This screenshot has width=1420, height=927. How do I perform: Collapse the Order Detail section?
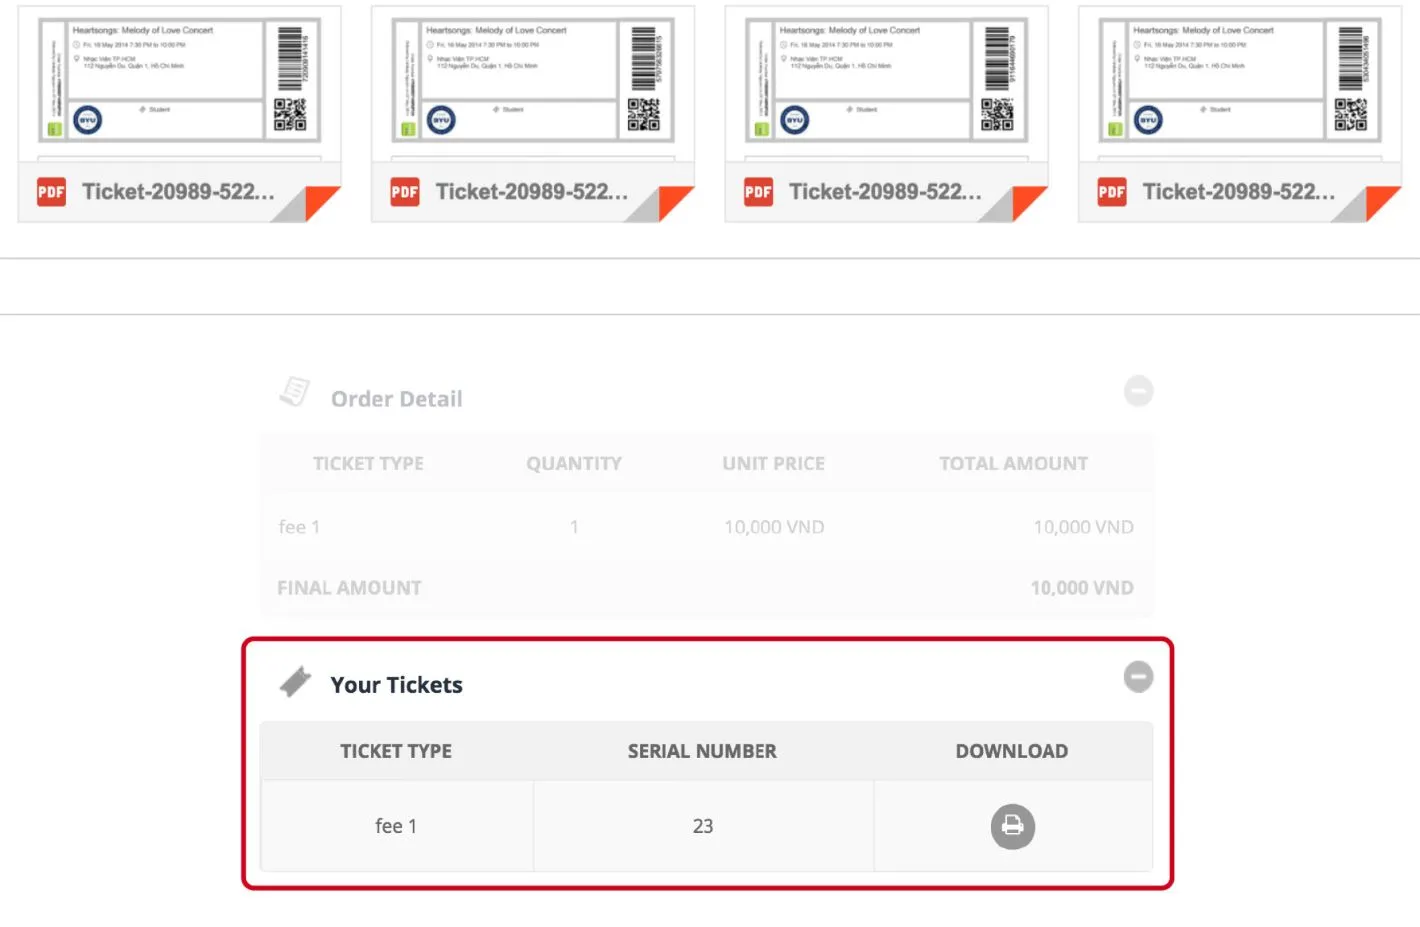click(x=1138, y=391)
